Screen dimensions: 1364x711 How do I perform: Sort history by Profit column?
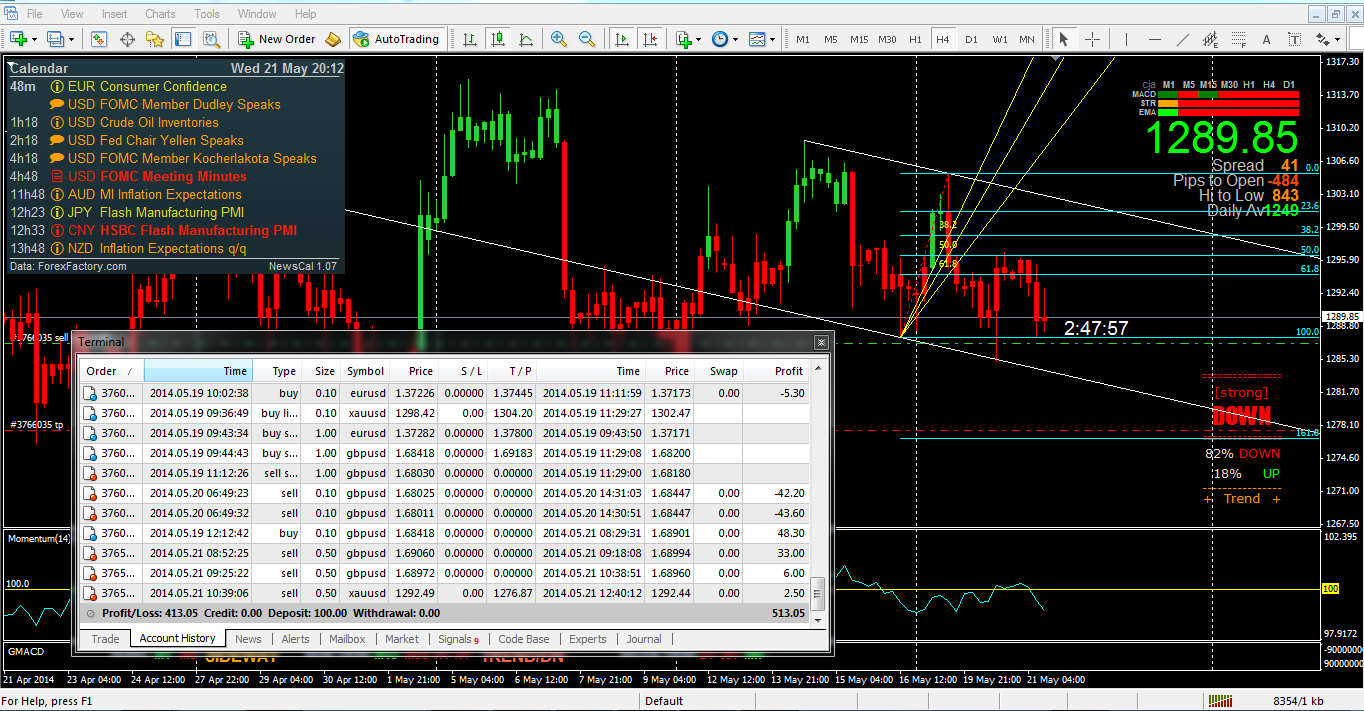coord(775,371)
